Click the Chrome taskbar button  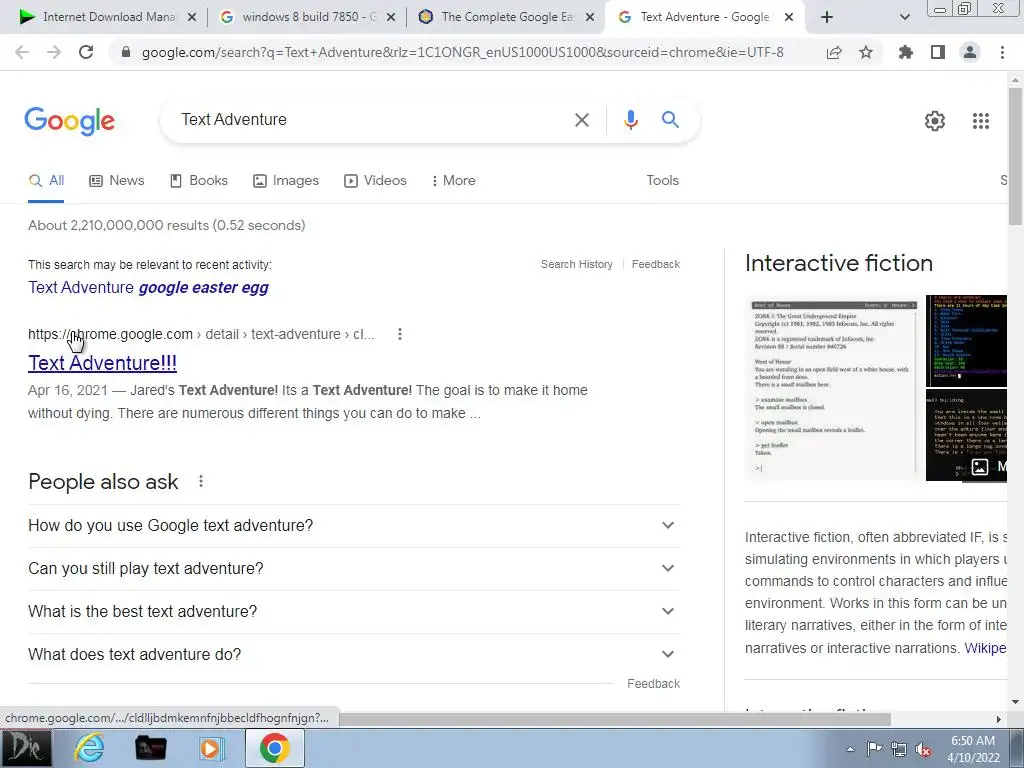tap(274, 748)
